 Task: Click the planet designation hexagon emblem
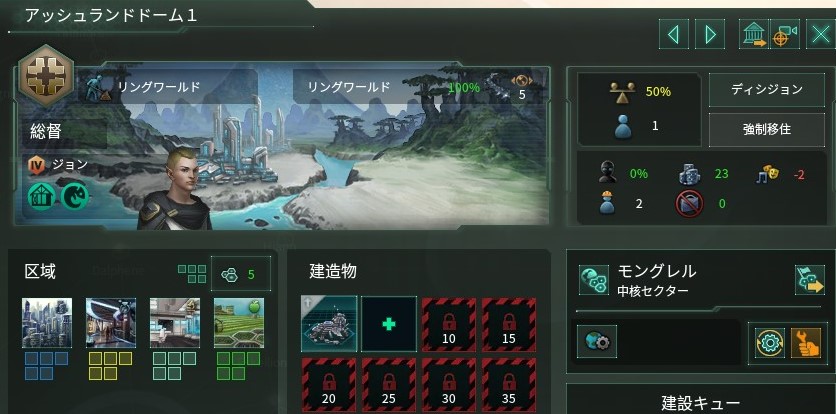46,77
